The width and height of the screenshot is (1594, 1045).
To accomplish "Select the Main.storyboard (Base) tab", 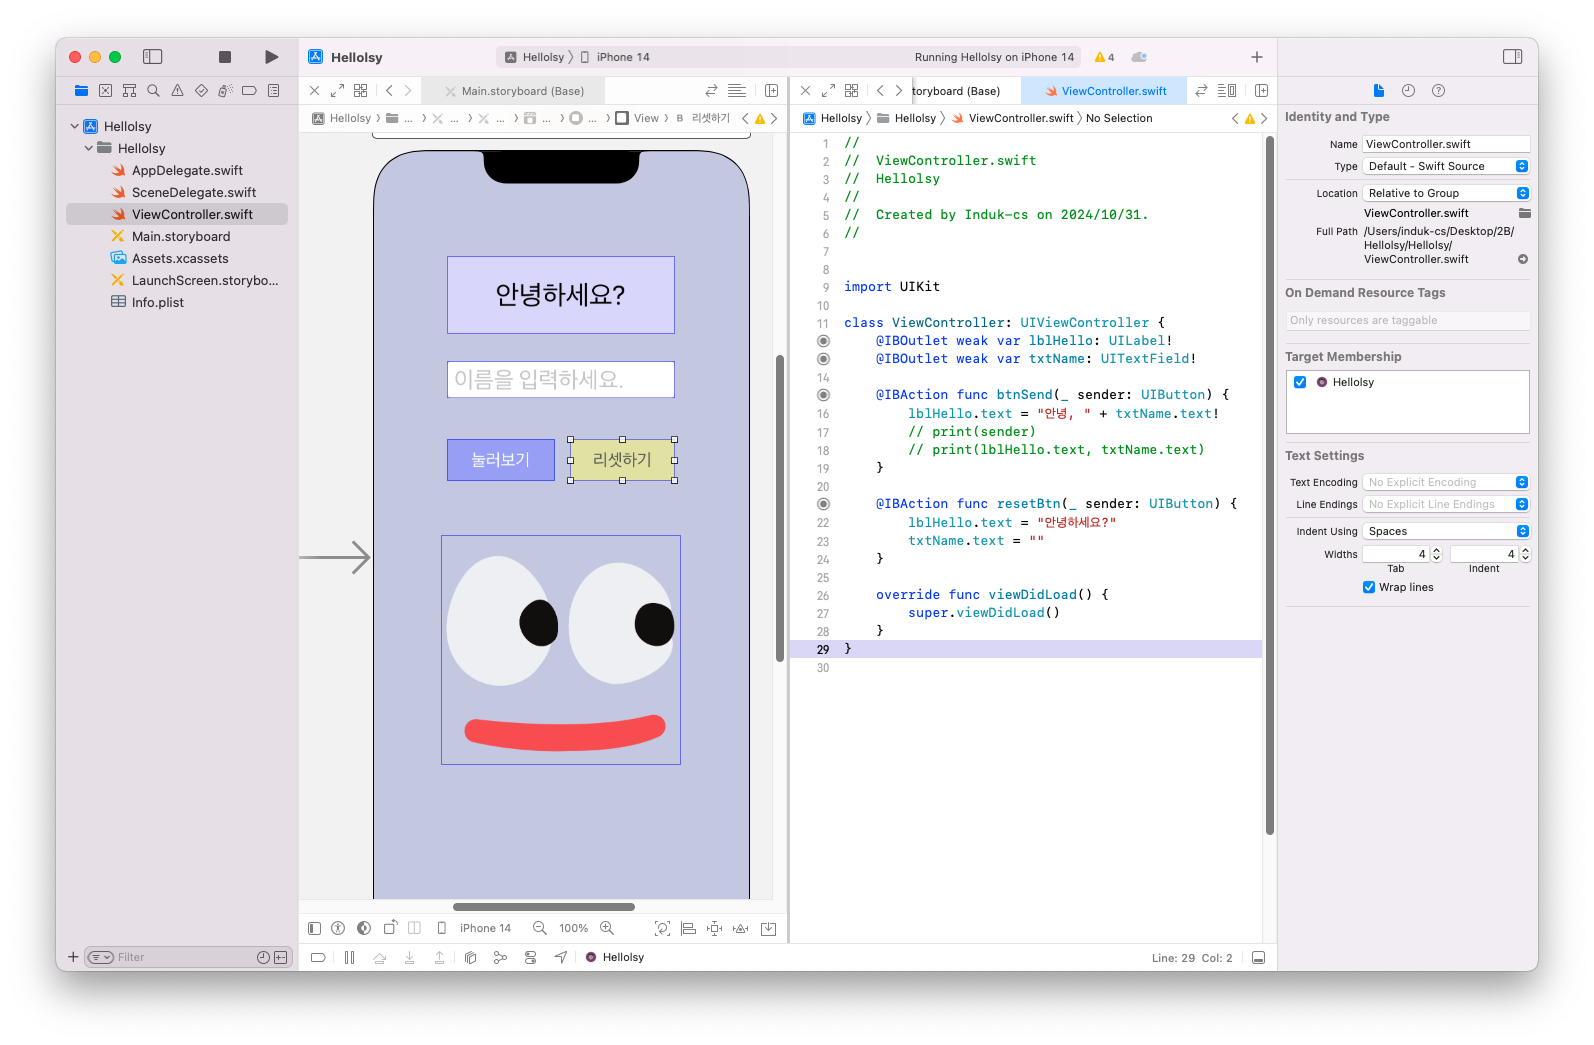I will [x=514, y=91].
